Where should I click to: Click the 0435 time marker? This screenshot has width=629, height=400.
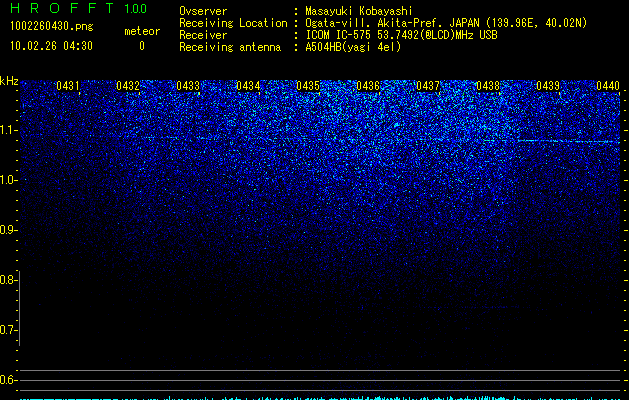pyautogui.click(x=308, y=86)
